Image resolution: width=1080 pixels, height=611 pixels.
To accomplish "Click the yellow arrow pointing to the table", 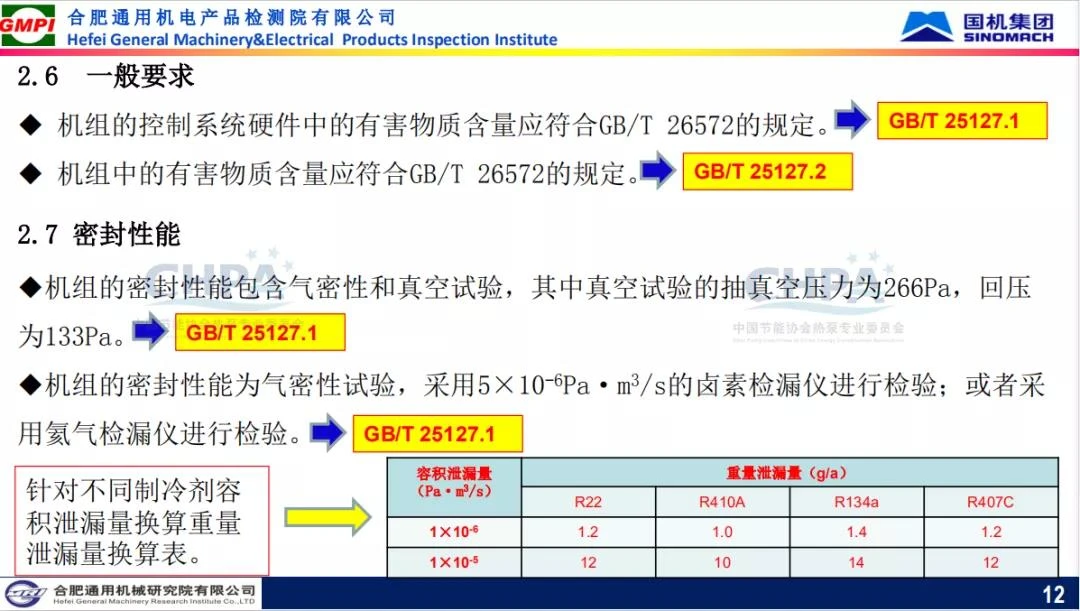I will click(x=327, y=516).
